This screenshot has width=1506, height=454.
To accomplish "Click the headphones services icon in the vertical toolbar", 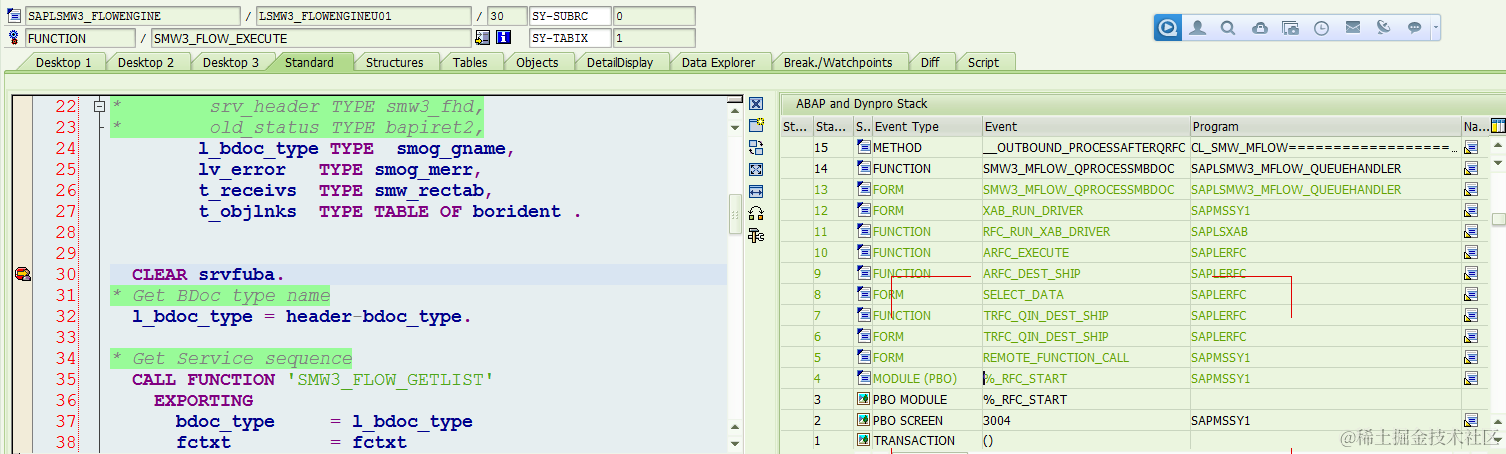I will [756, 214].
